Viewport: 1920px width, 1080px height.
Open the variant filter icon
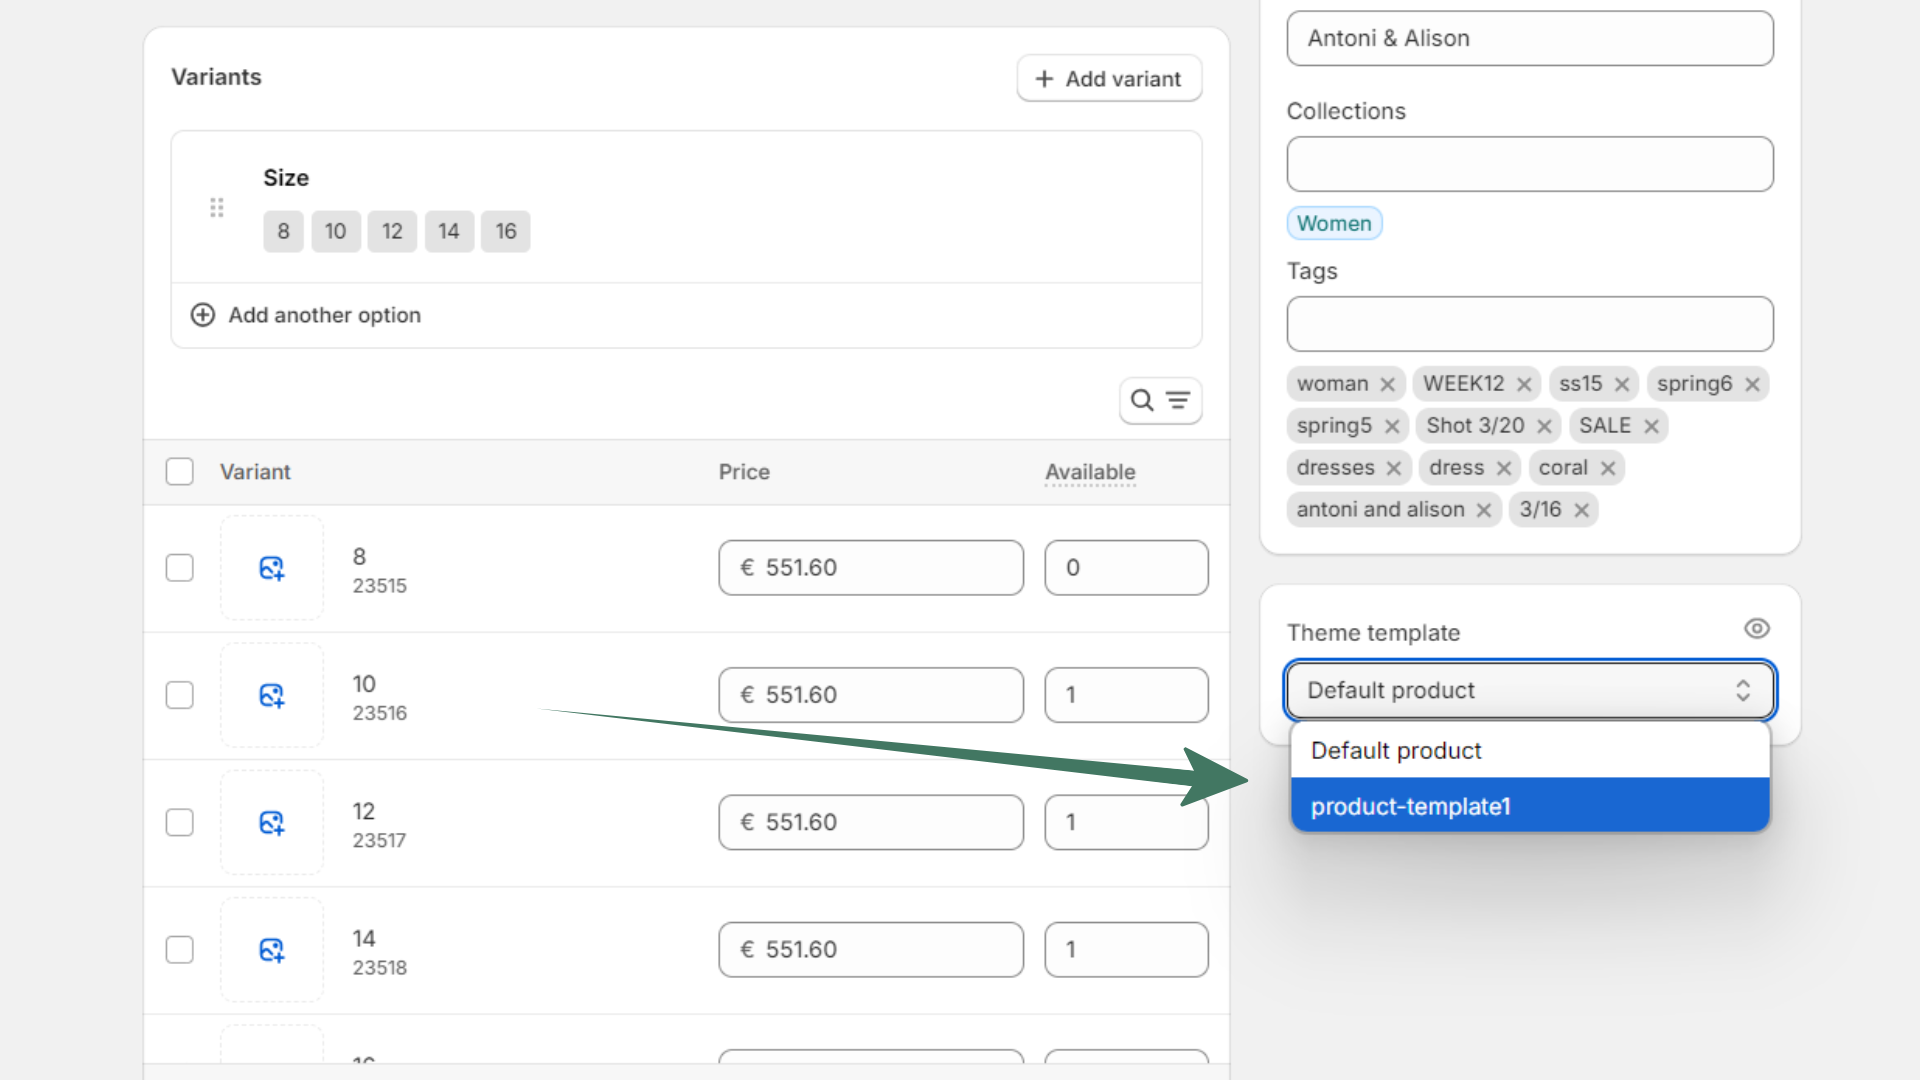click(1177, 400)
